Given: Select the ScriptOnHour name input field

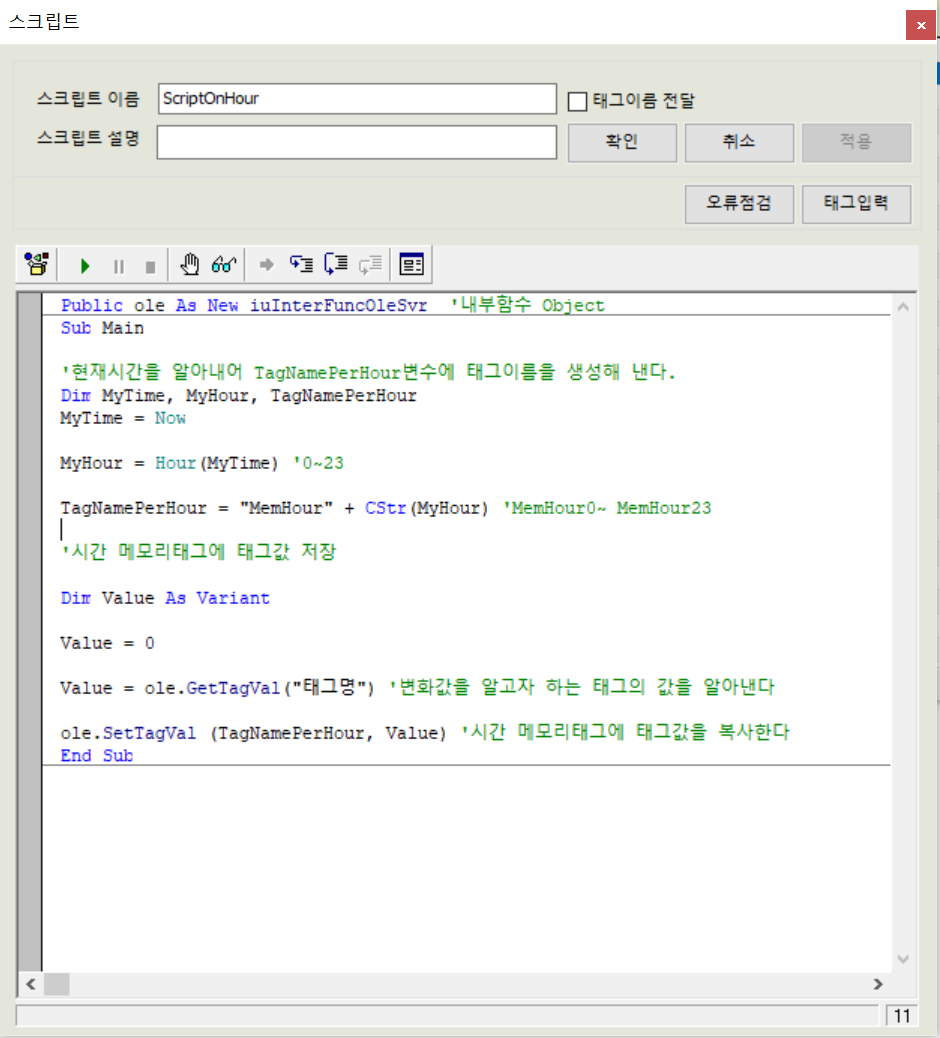Looking at the screenshot, I should pos(356,99).
